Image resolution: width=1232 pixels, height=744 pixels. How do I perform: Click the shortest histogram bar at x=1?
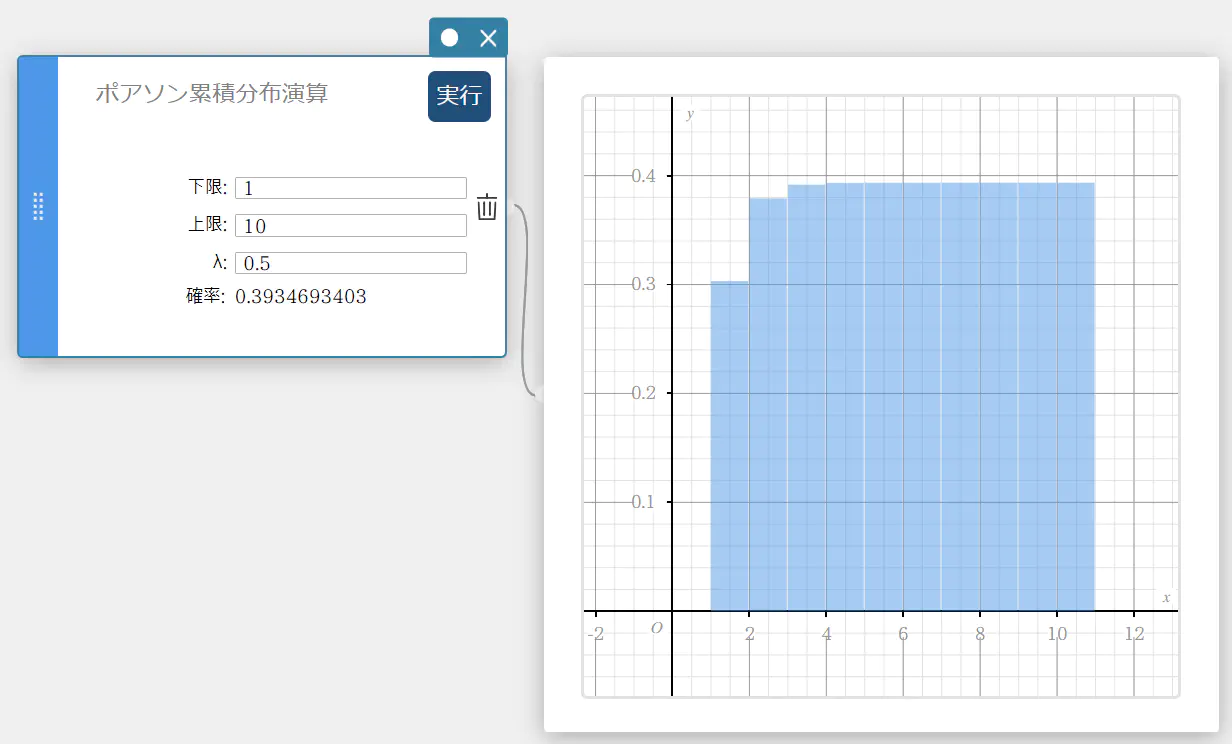[x=730, y=450]
